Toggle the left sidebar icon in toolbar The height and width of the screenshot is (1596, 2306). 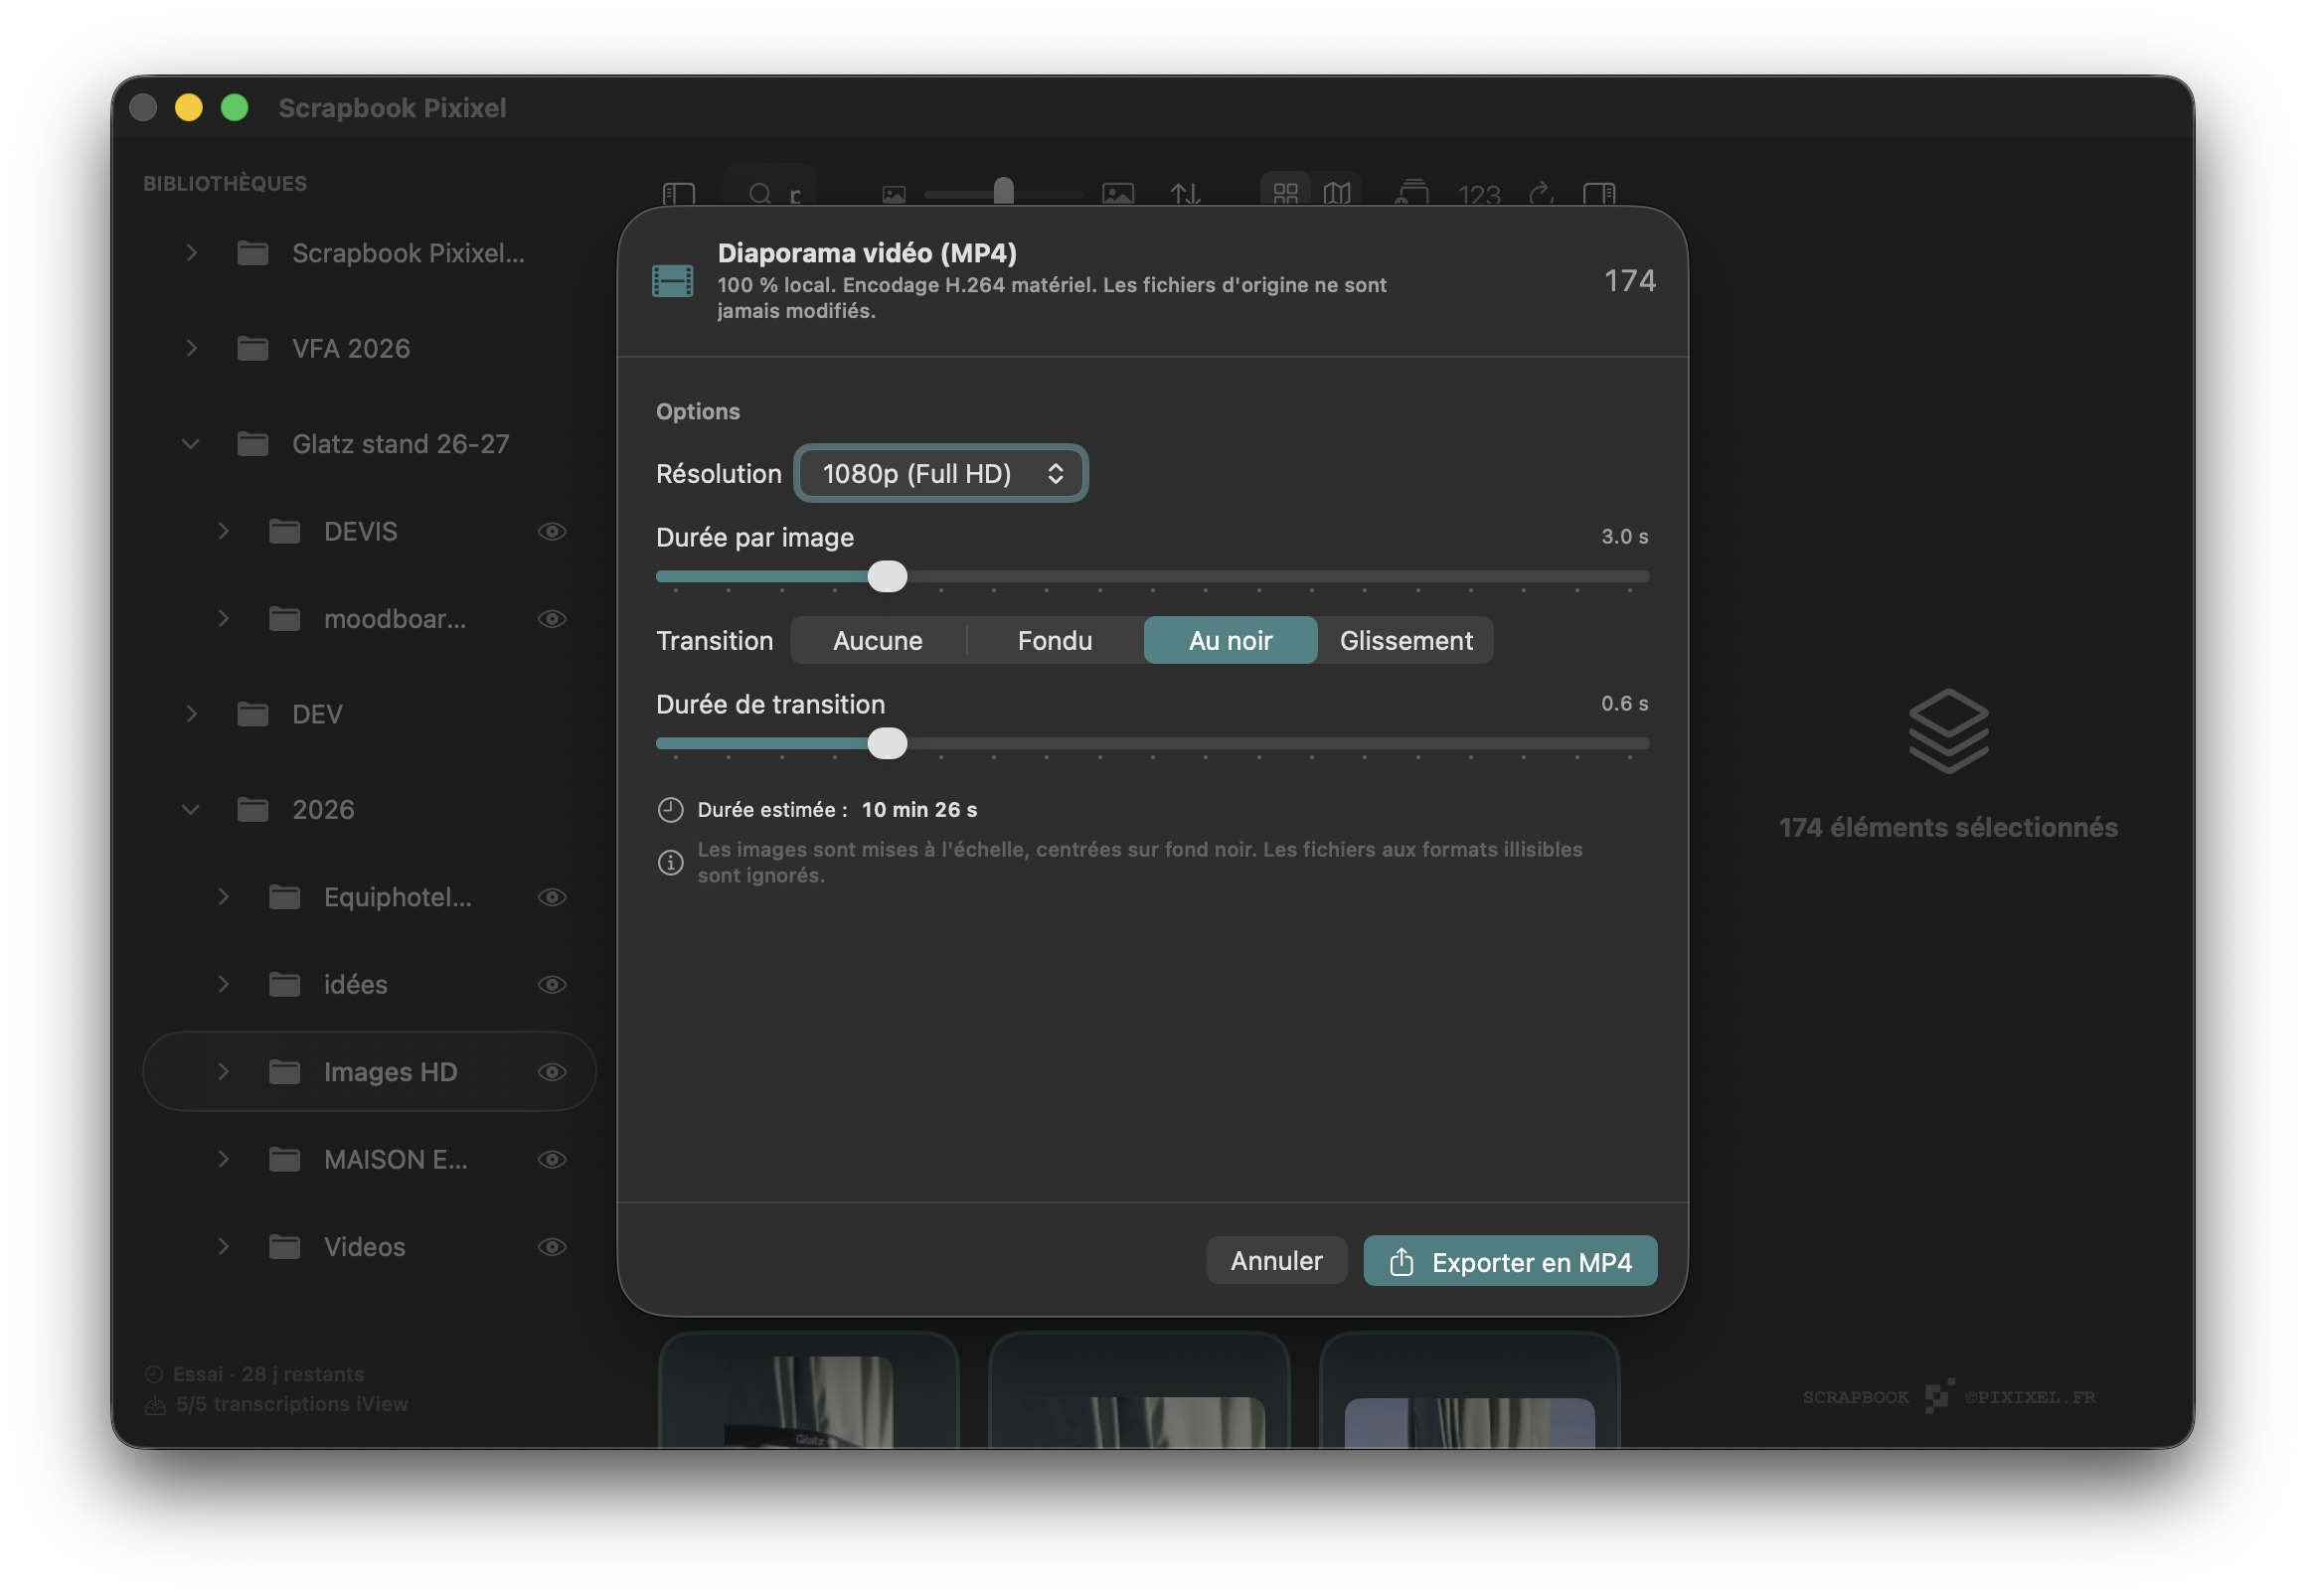pyautogui.click(x=679, y=193)
